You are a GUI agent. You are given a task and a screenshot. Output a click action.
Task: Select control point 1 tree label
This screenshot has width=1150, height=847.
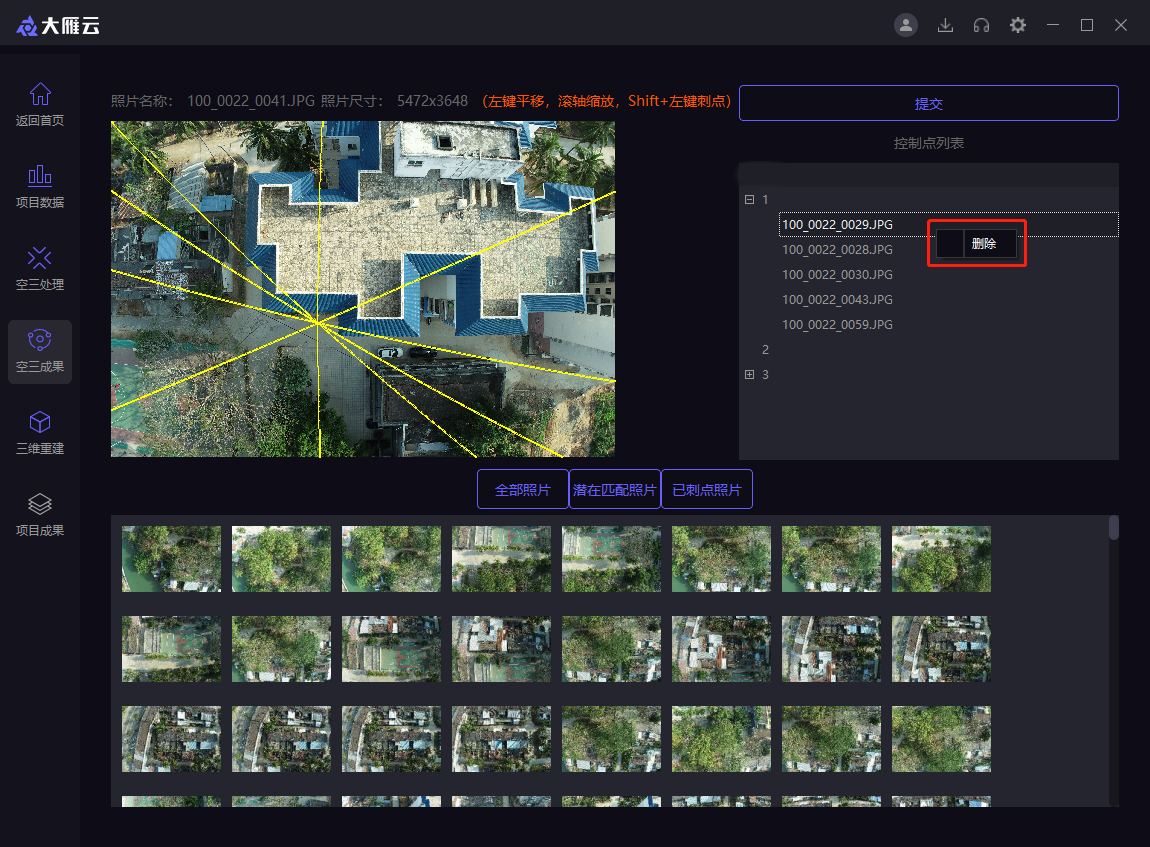click(765, 199)
